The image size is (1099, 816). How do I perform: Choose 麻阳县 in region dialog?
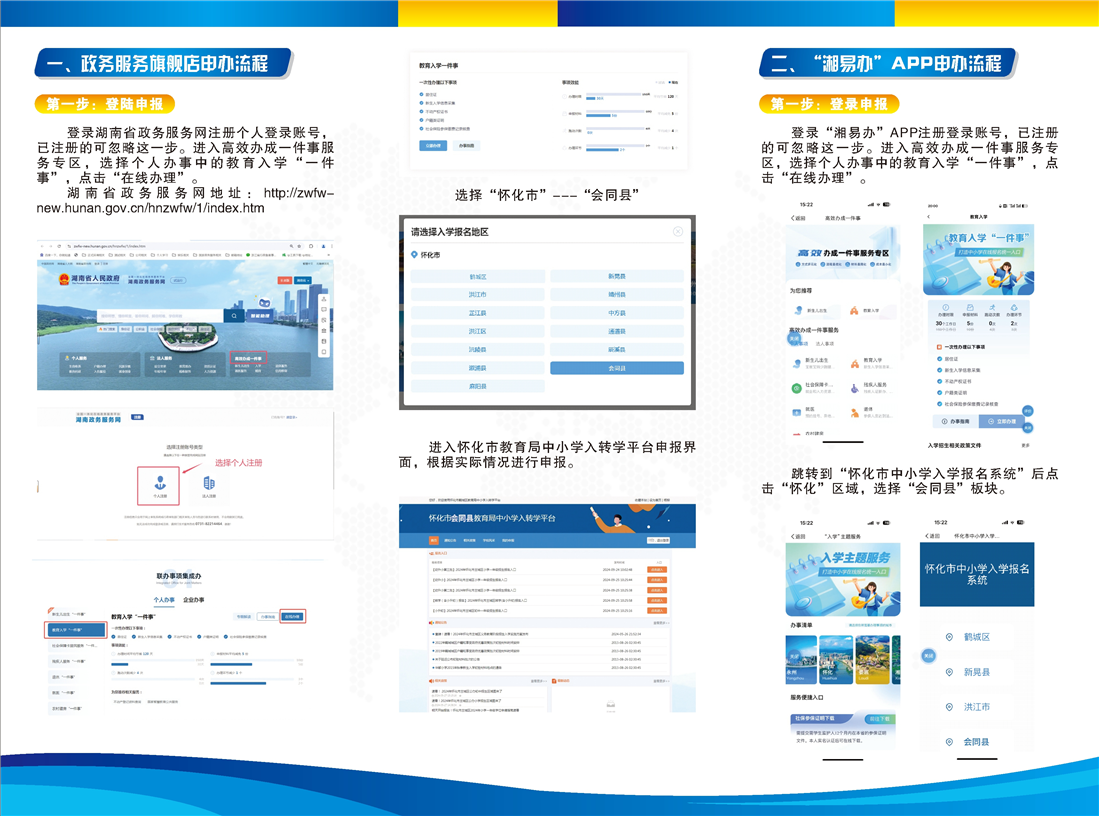tap(477, 386)
